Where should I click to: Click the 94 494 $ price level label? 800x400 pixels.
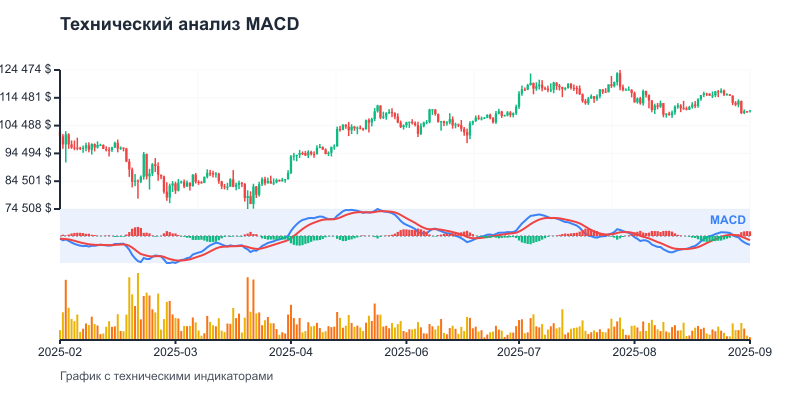30,152
